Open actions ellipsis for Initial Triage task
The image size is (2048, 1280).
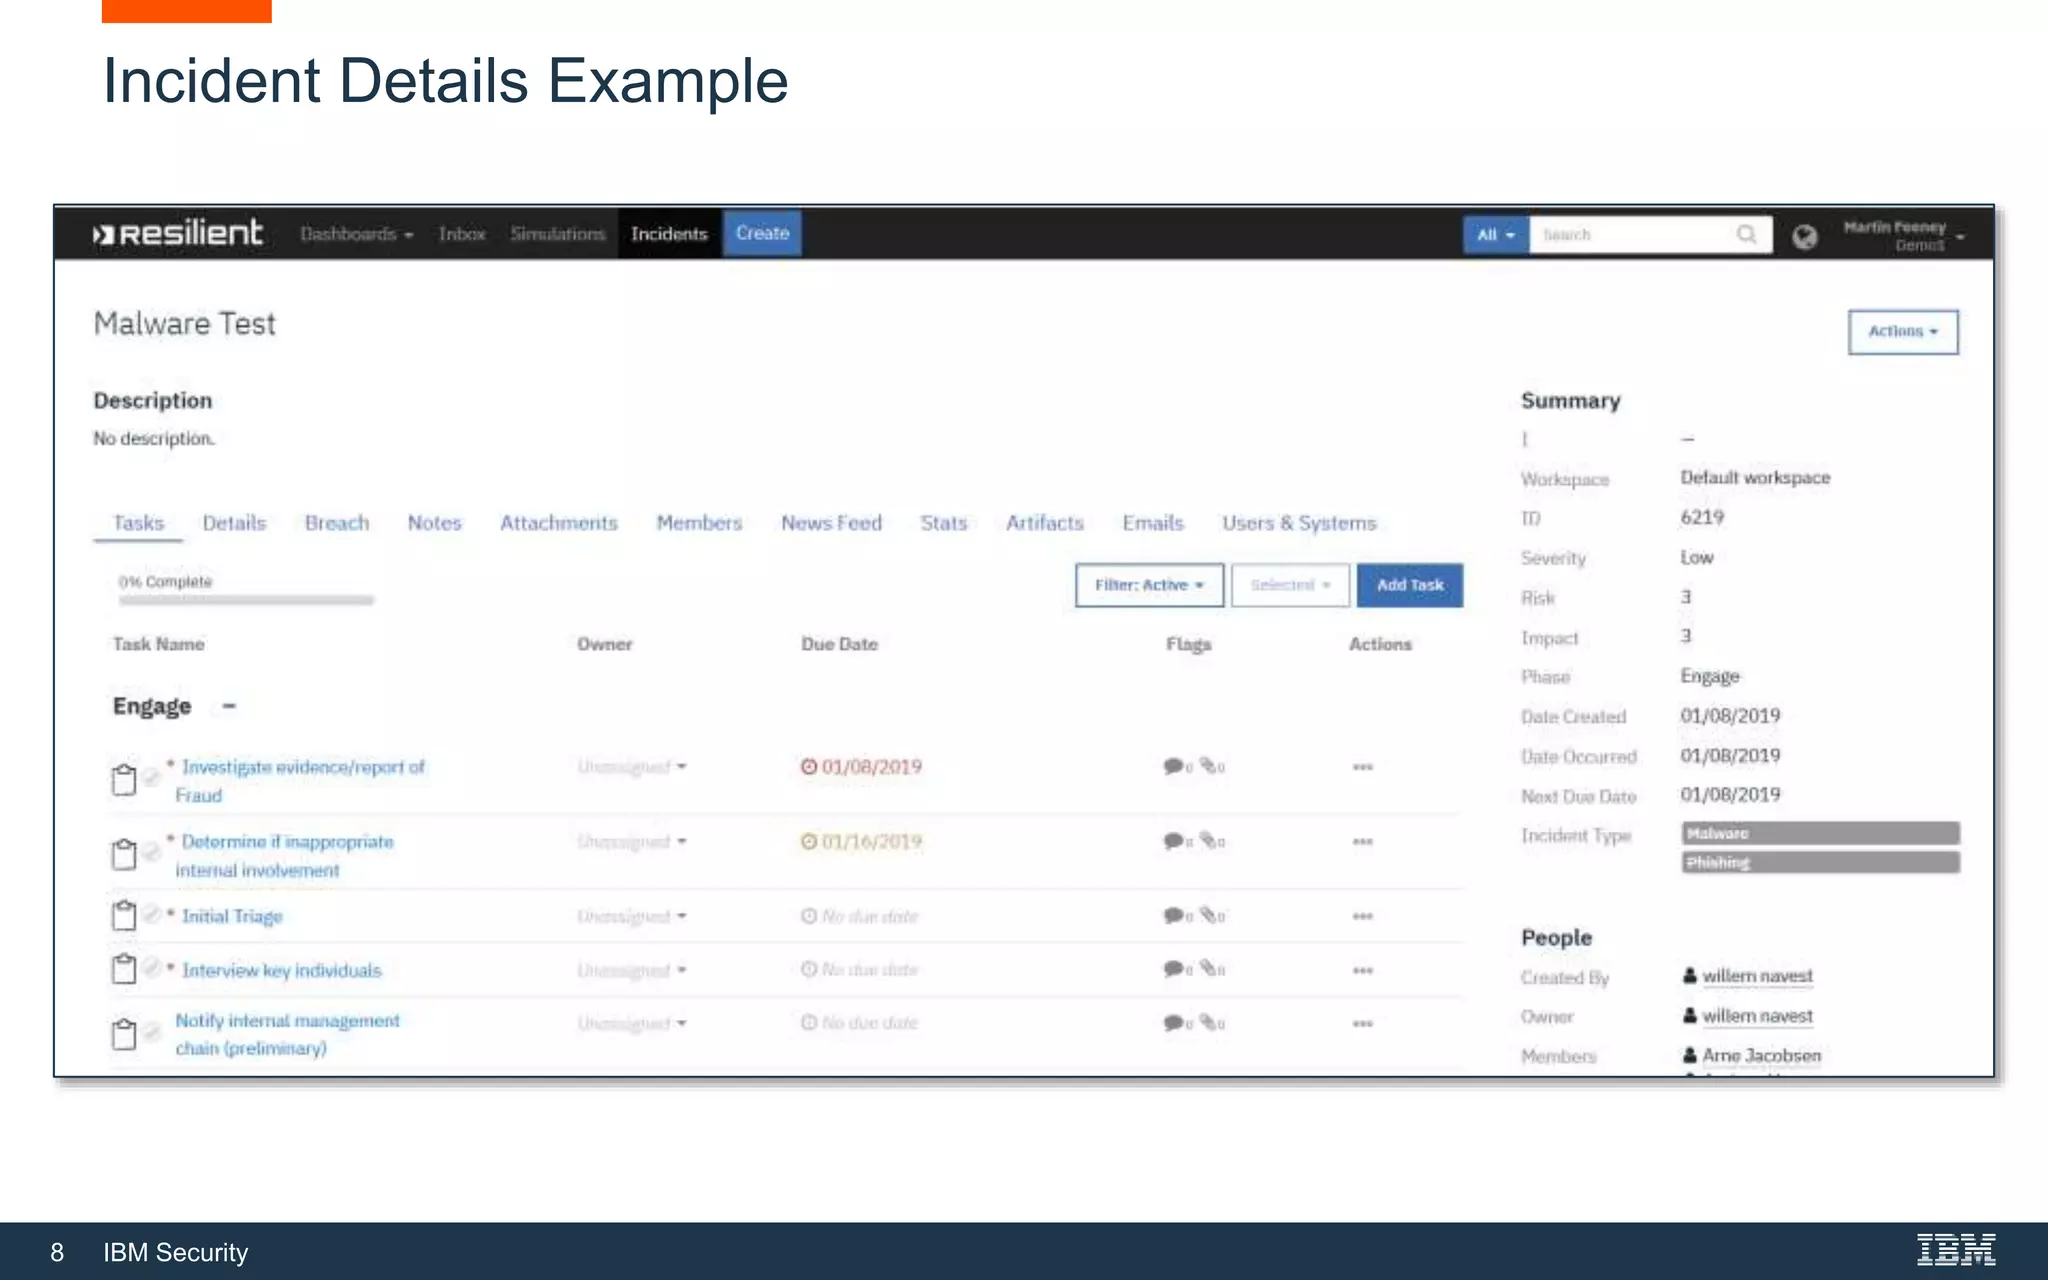point(1362,916)
